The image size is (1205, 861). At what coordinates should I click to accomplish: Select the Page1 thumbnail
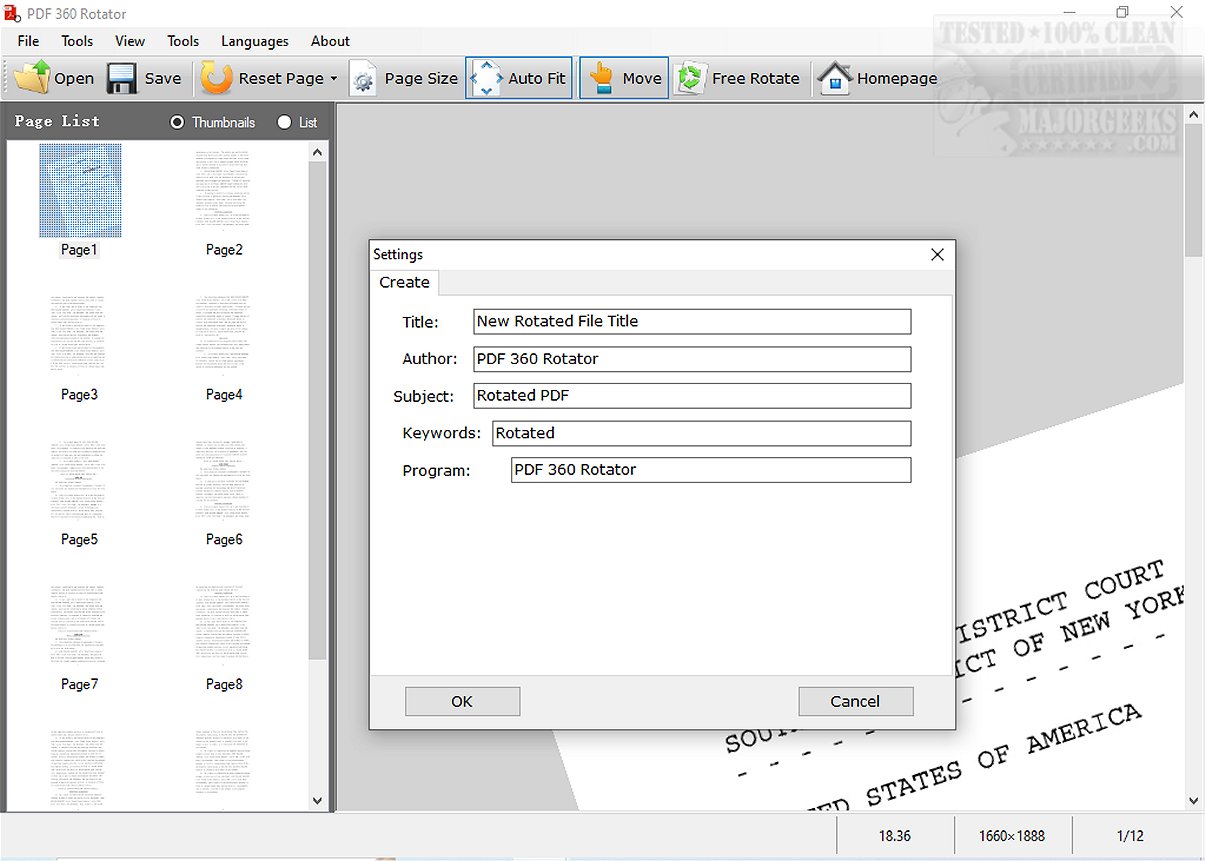tap(80, 190)
